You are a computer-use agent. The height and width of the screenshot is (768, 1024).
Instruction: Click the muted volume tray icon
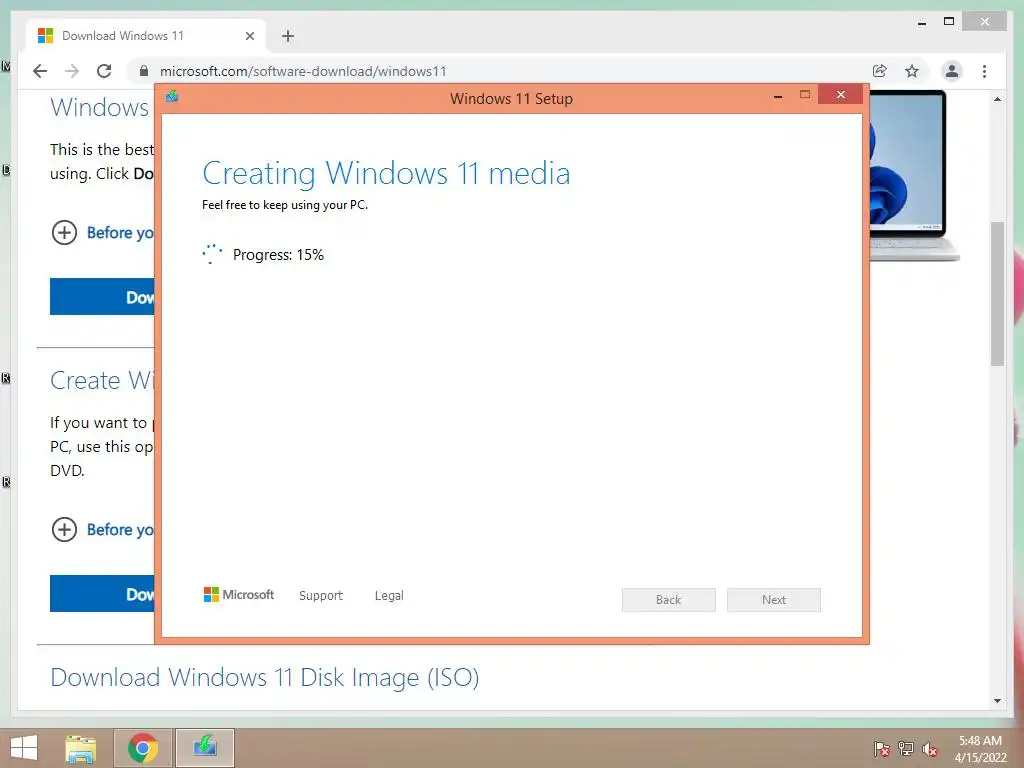pos(929,749)
